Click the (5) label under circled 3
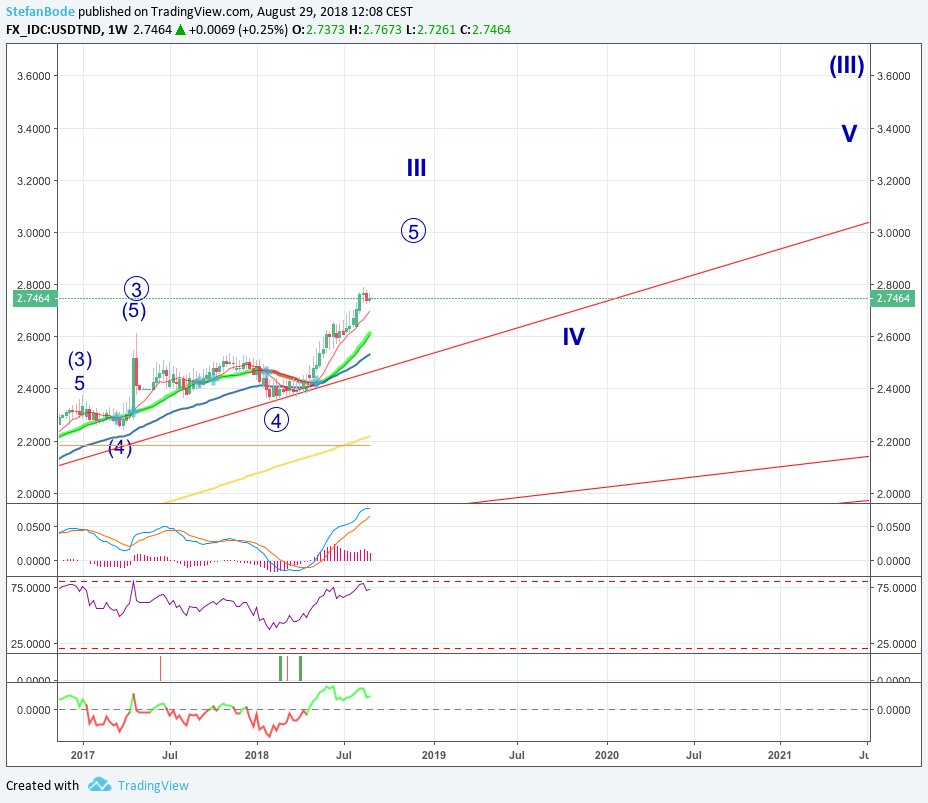Screen dimensions: 928x803 tap(134, 311)
